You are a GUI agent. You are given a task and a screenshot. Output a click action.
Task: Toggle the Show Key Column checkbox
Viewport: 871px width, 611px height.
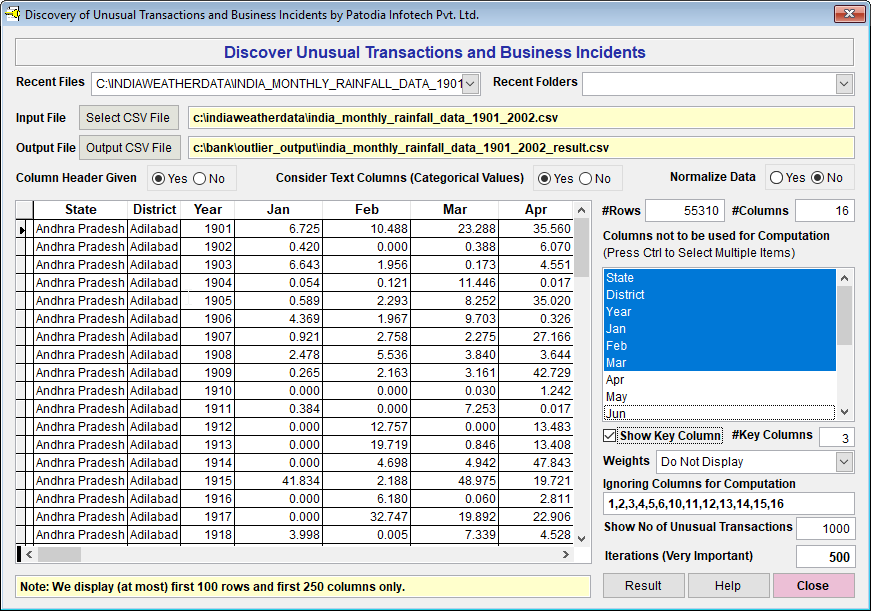[x=610, y=436]
